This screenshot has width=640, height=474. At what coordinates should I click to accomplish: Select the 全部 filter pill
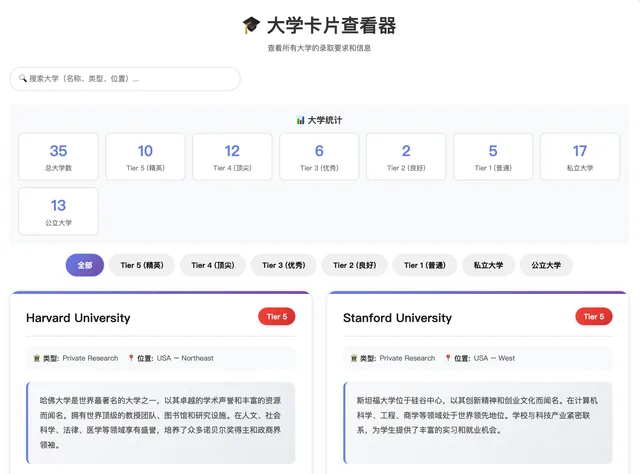click(x=85, y=265)
